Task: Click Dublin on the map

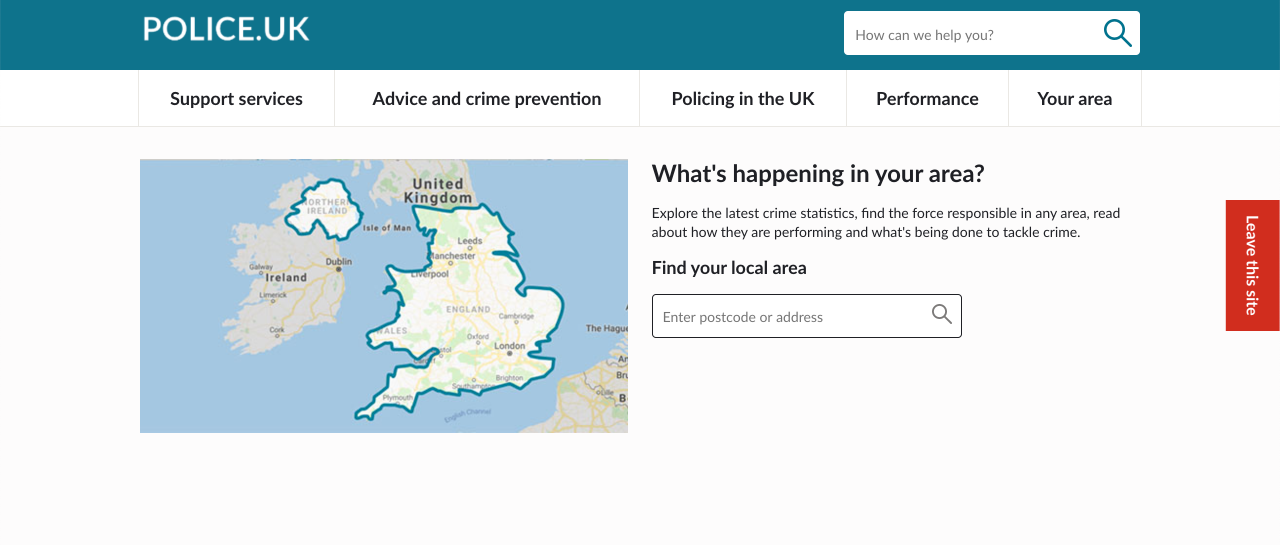Action: [338, 262]
